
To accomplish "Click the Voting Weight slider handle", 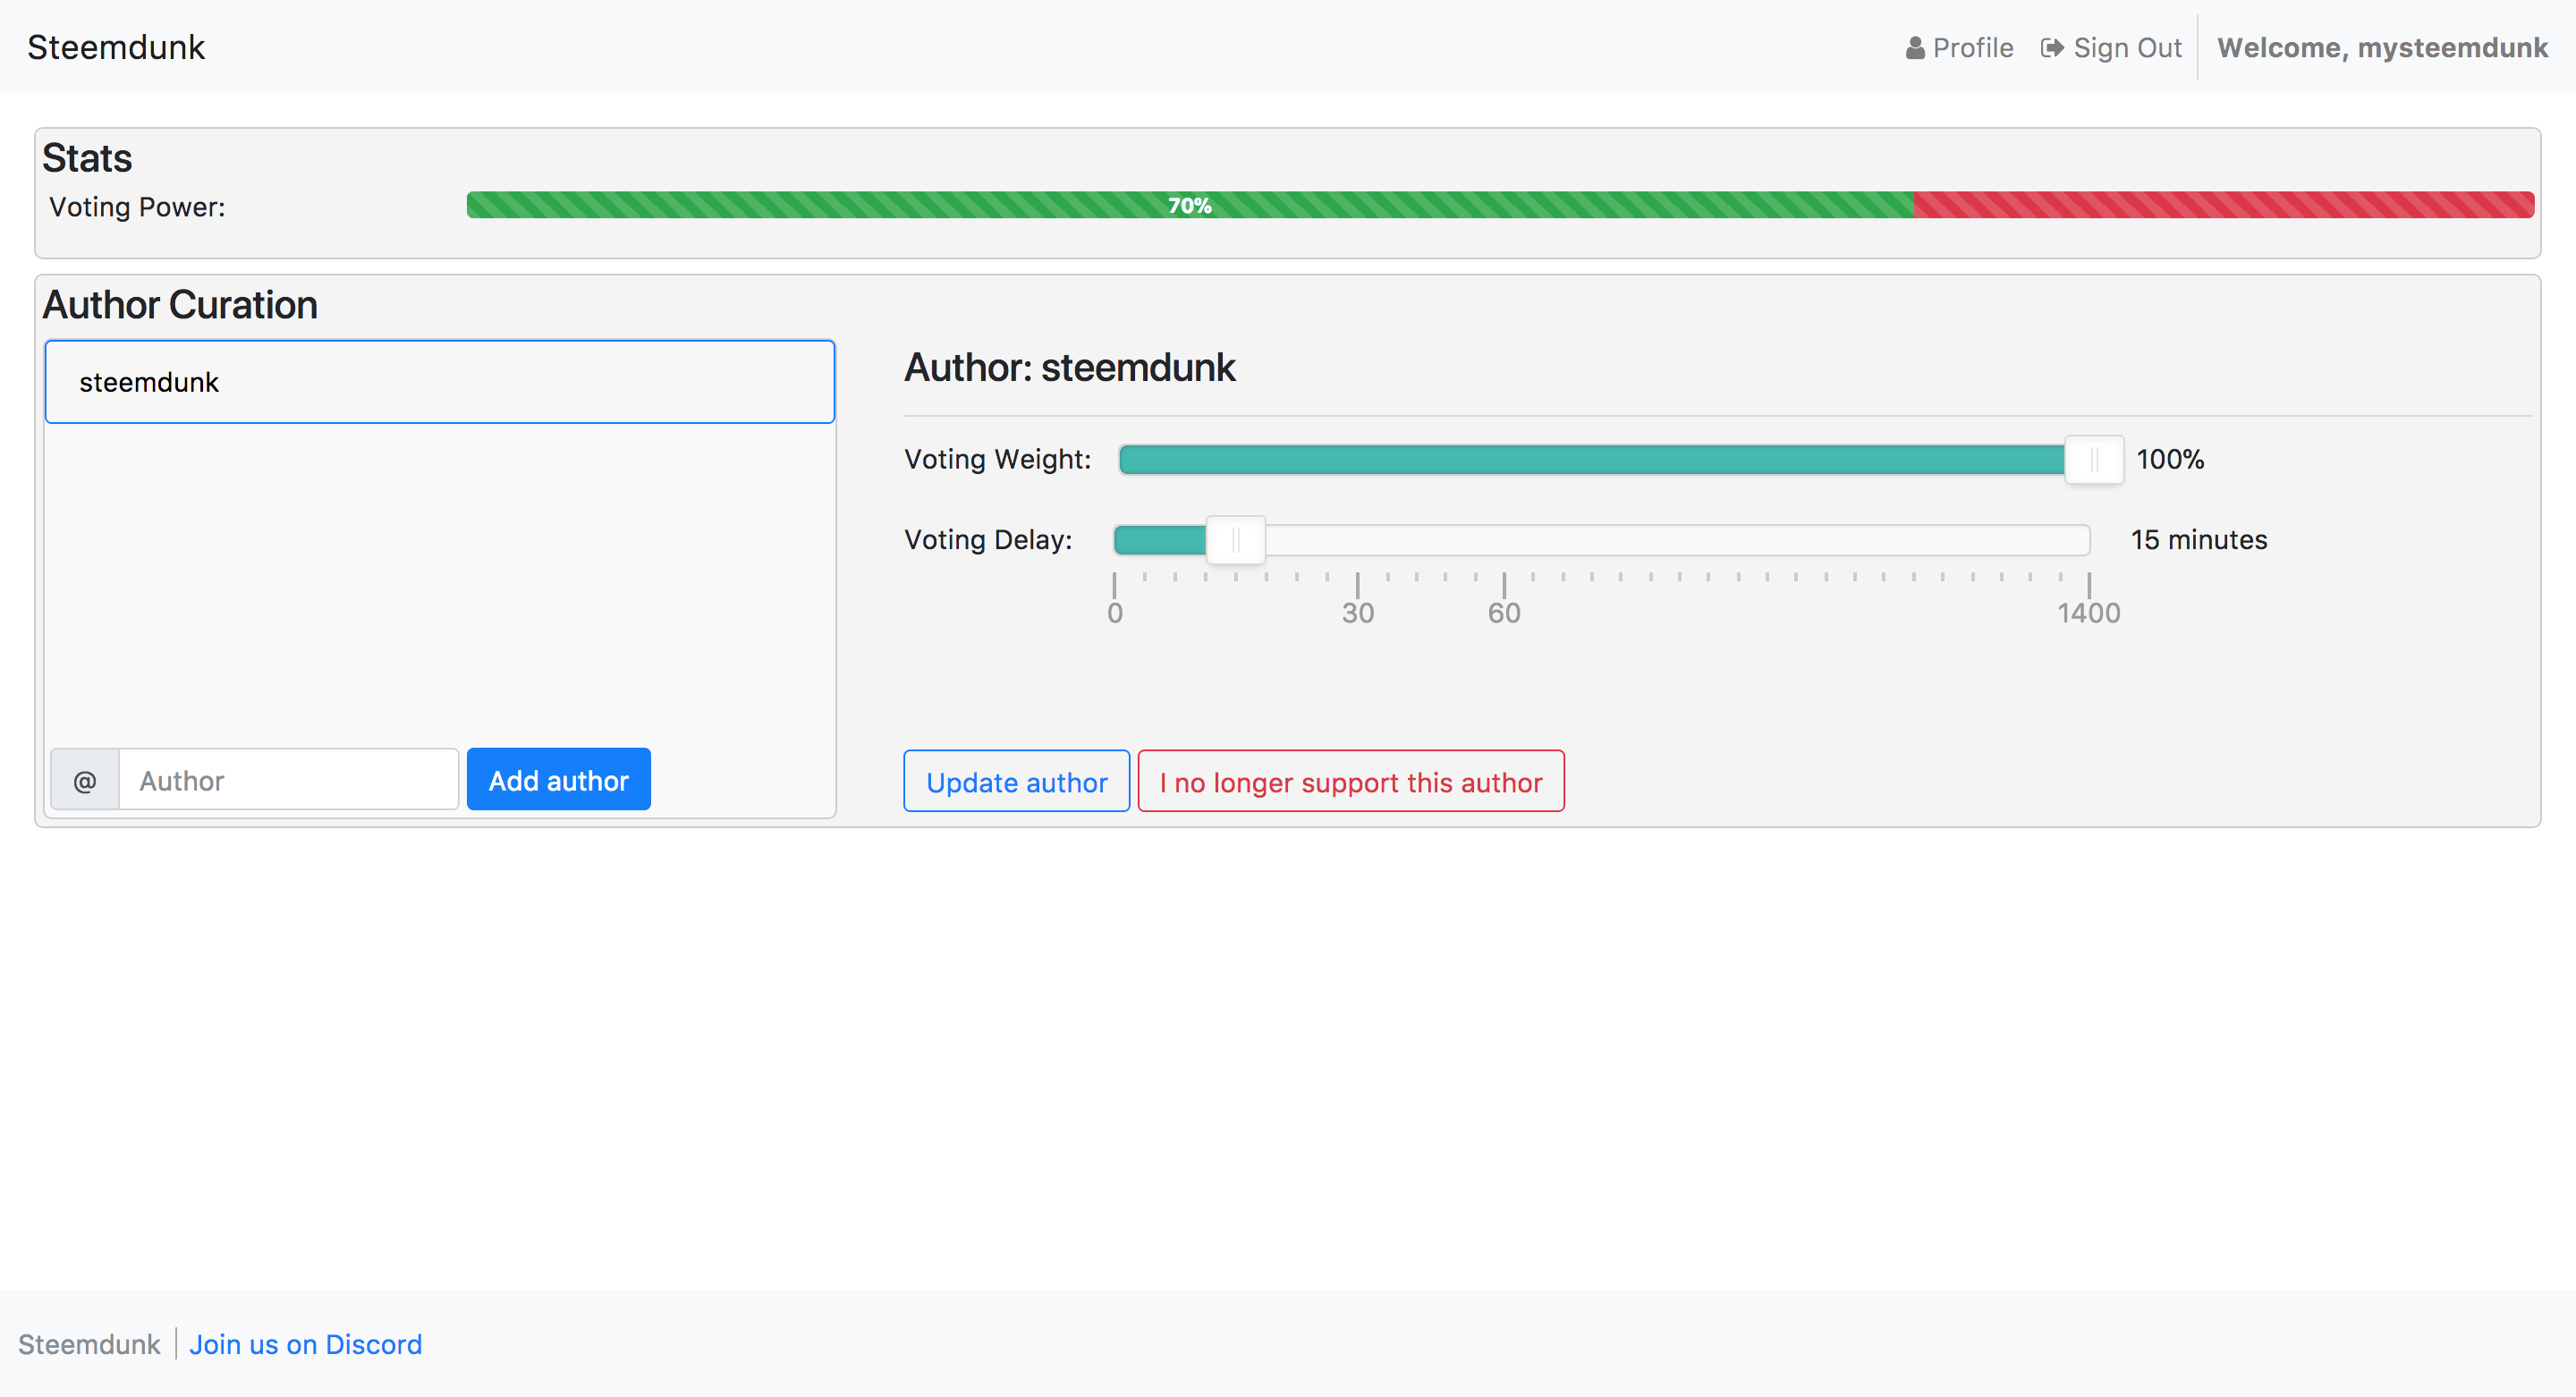I will (2094, 460).
